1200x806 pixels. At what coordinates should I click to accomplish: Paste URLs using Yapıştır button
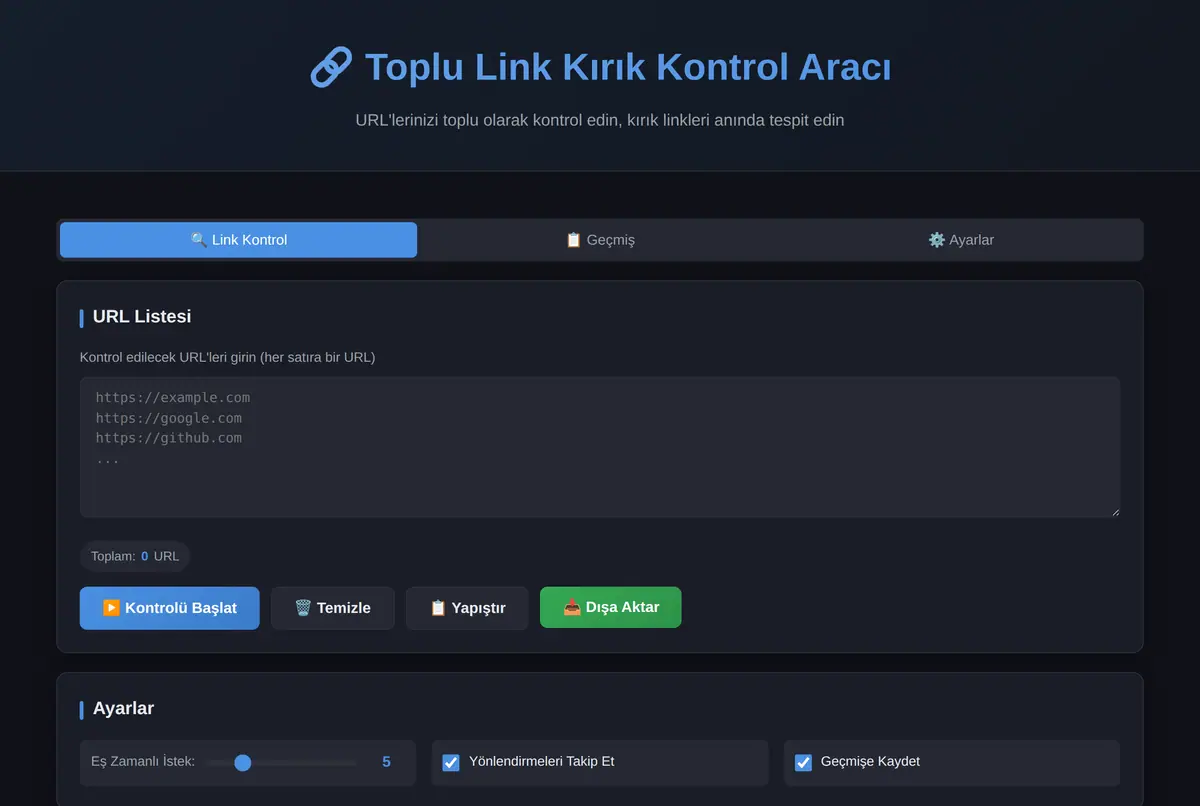[x=467, y=608]
